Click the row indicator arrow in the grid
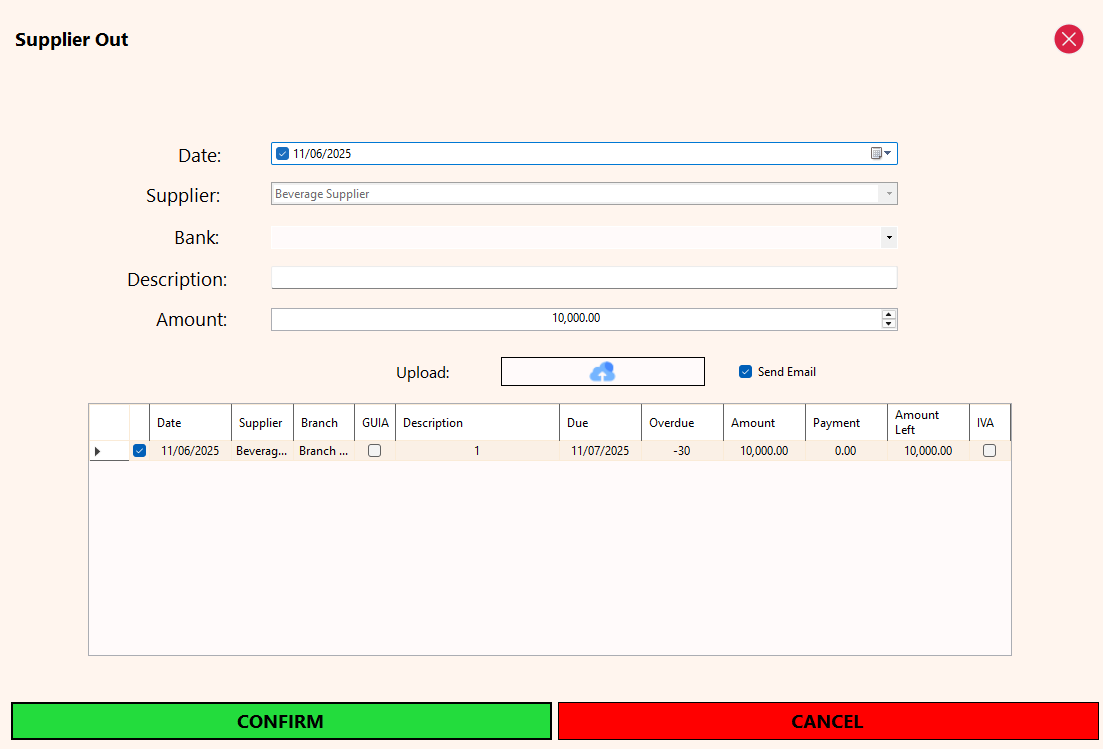This screenshot has height=749, width=1103. click(x=98, y=451)
